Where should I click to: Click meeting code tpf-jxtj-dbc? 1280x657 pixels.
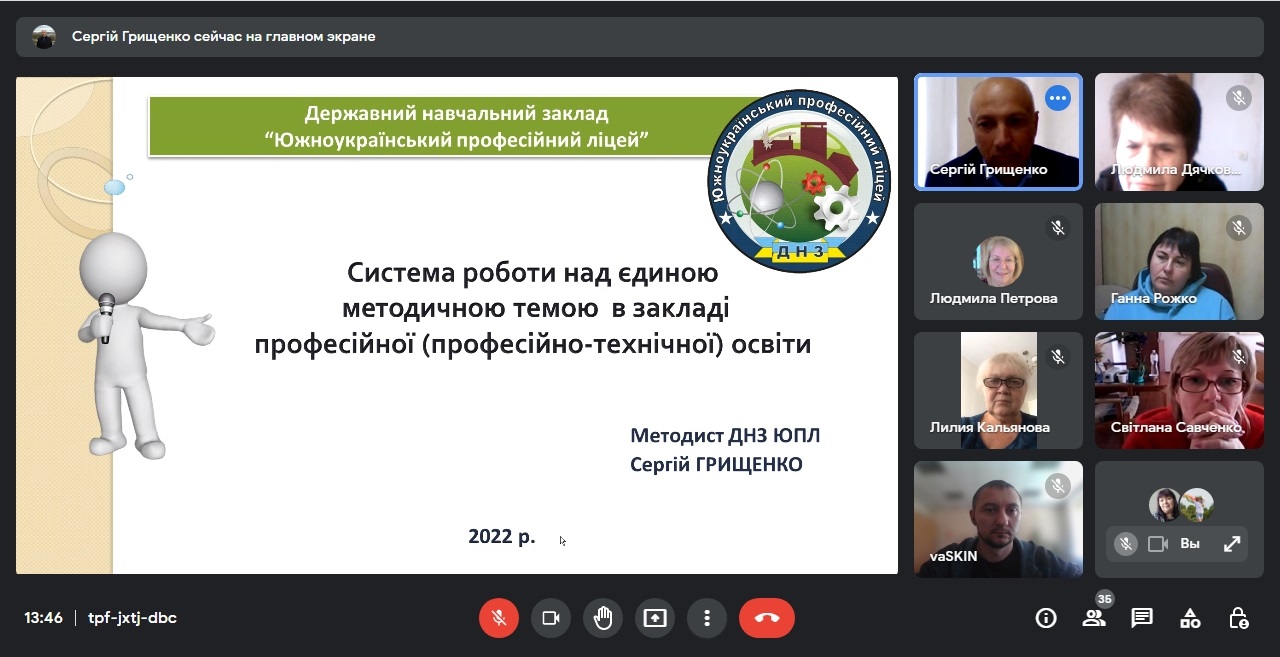(x=132, y=618)
